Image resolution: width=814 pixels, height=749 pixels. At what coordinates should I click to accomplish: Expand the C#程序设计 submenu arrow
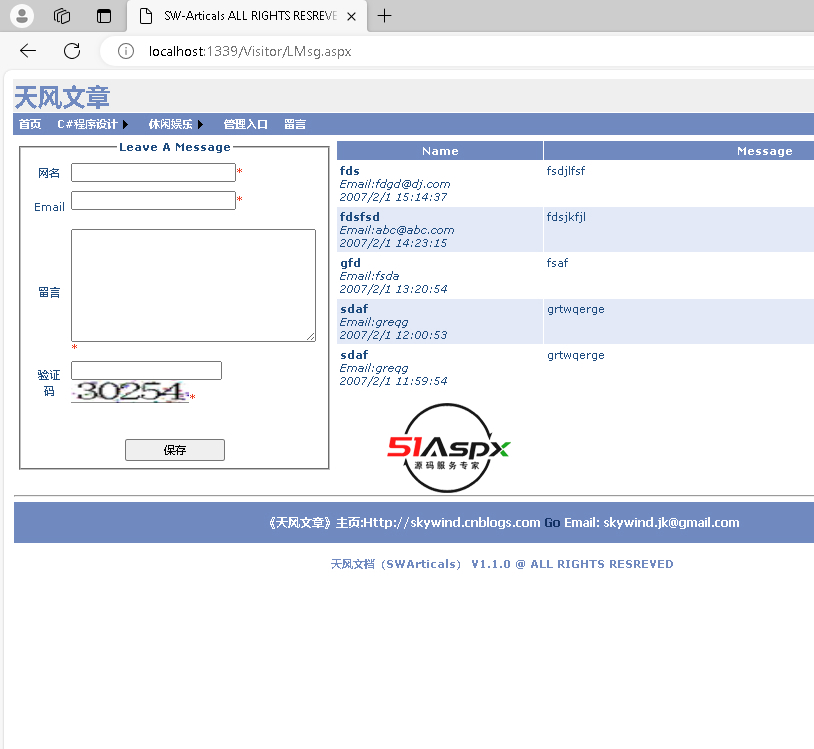click(125, 124)
